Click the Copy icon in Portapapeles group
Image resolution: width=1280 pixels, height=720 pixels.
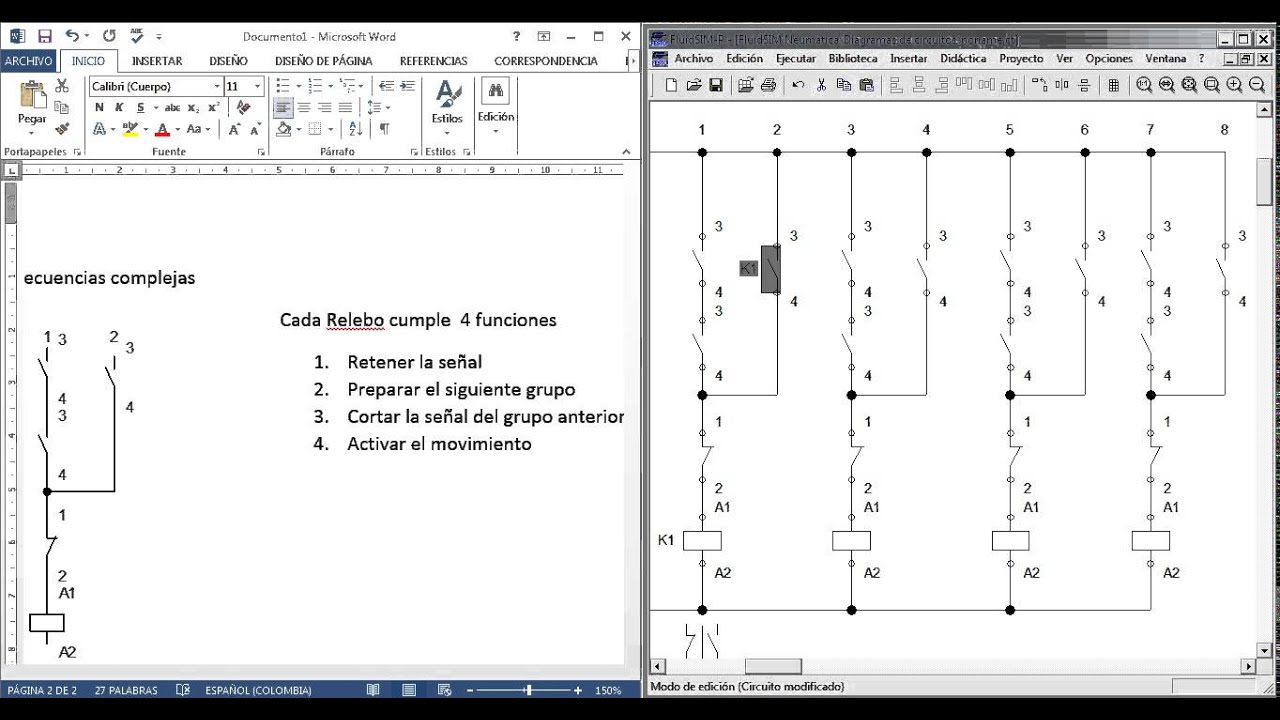(x=62, y=107)
